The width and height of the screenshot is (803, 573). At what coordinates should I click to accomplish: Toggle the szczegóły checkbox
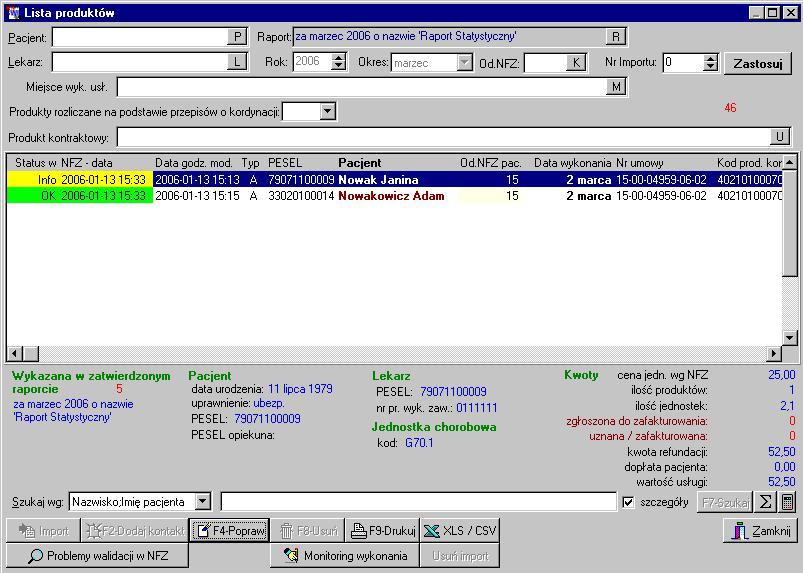coord(628,502)
